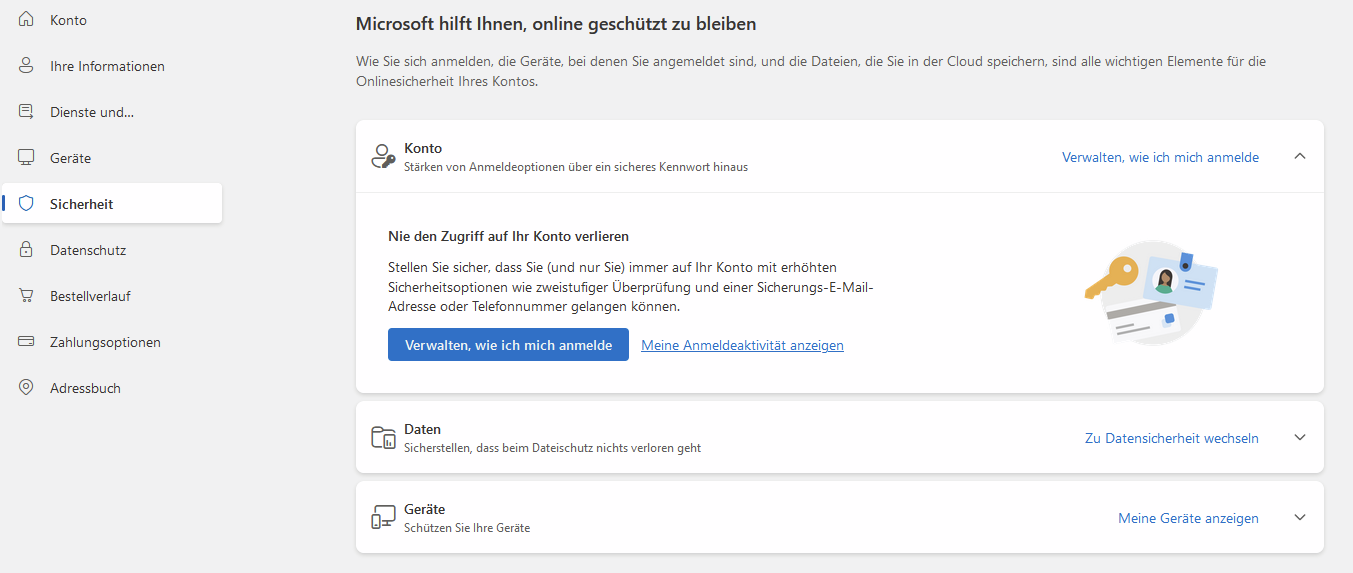Image resolution: width=1353 pixels, height=573 pixels.
Task: Click the folder icon in Daten card
Action: click(383, 438)
